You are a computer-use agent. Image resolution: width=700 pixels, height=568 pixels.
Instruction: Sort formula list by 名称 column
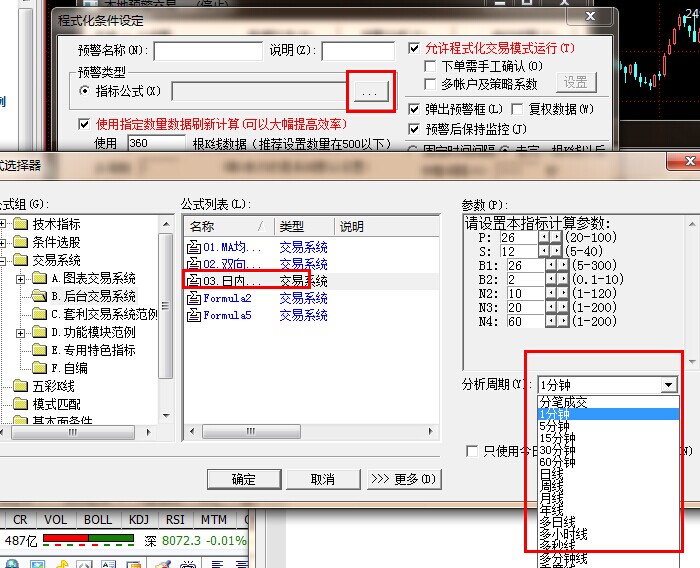click(228, 227)
